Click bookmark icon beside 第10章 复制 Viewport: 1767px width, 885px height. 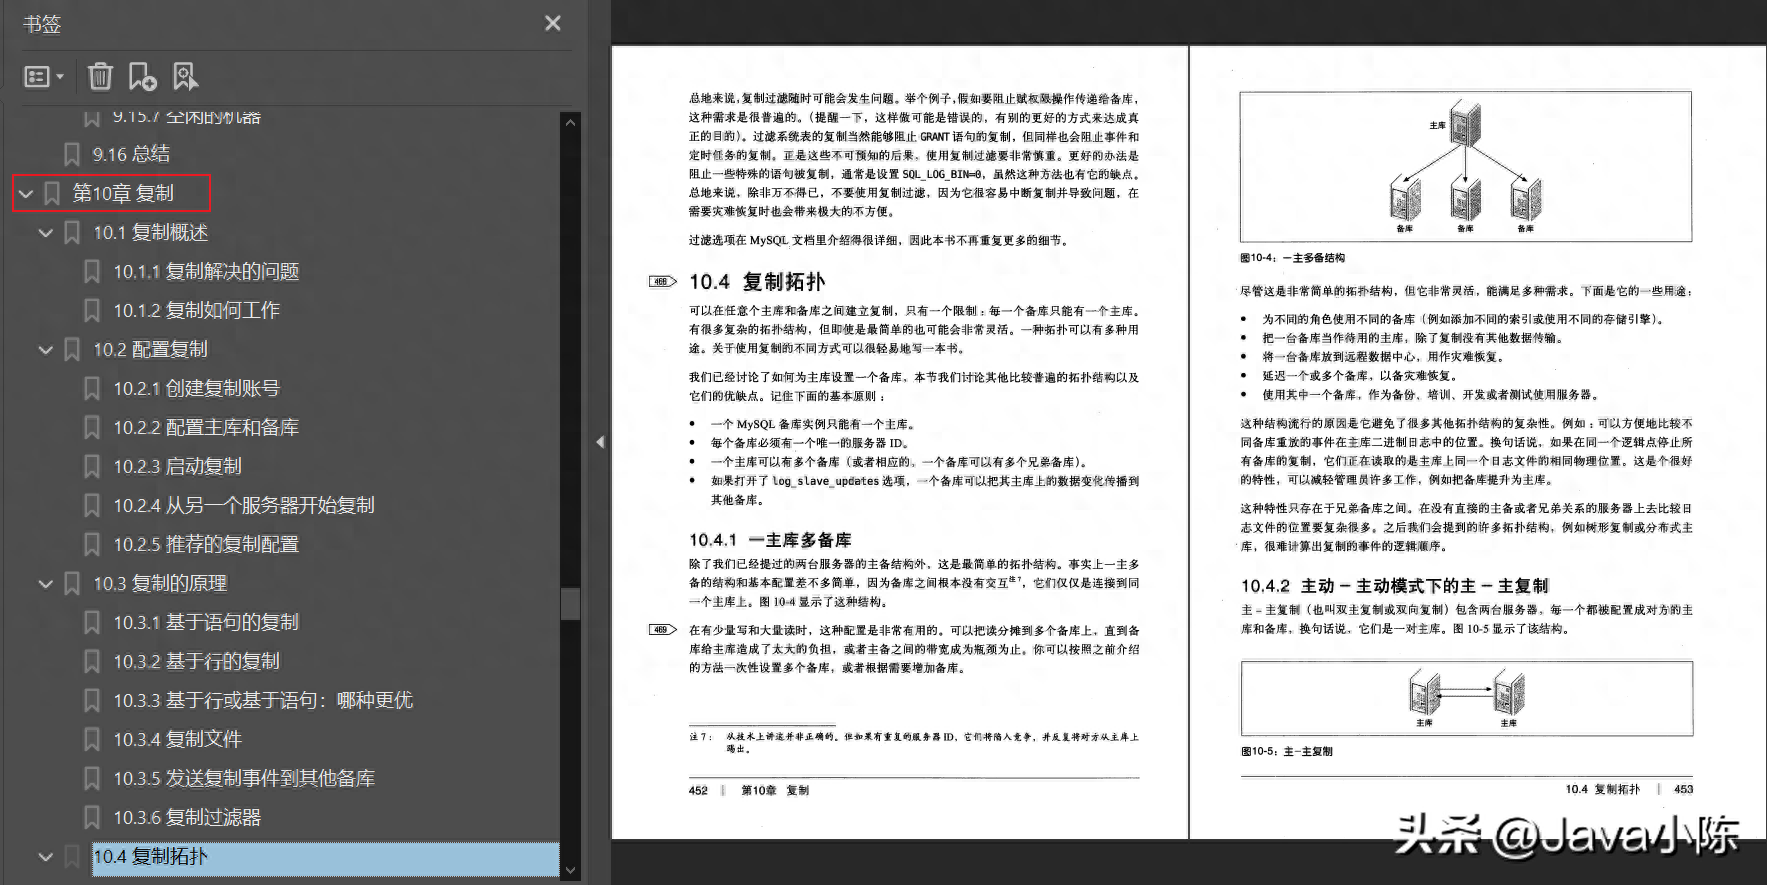click(x=52, y=193)
